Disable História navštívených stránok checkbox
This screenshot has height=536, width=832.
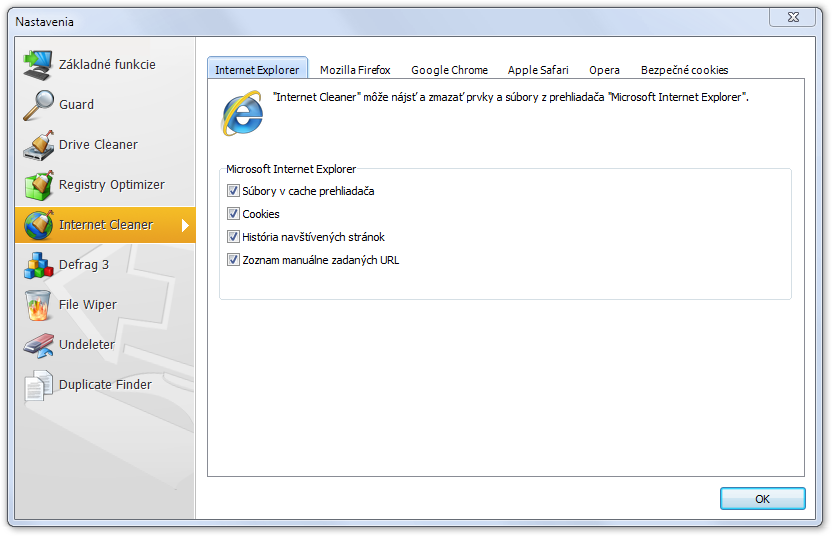(233, 236)
